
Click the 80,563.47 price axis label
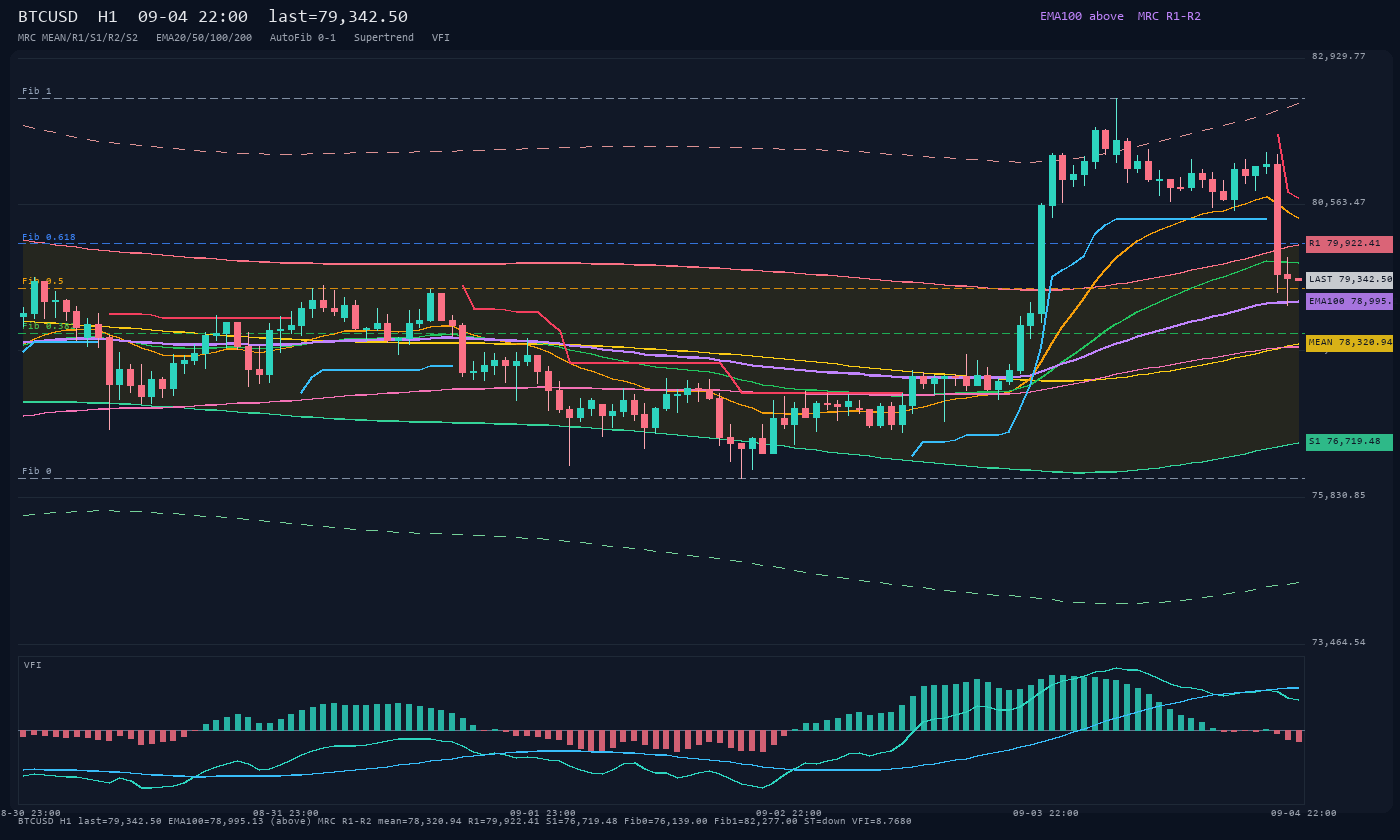coord(1338,202)
